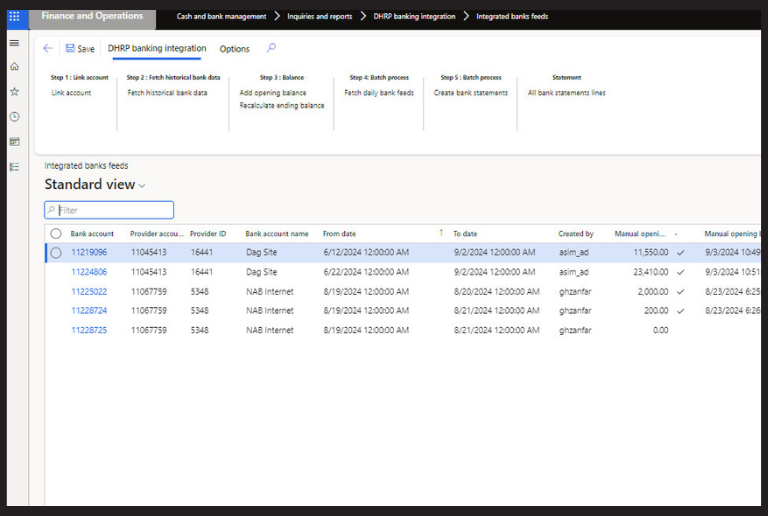Click Fetch historical bank data action
This screenshot has width=768, height=516.
point(168,93)
